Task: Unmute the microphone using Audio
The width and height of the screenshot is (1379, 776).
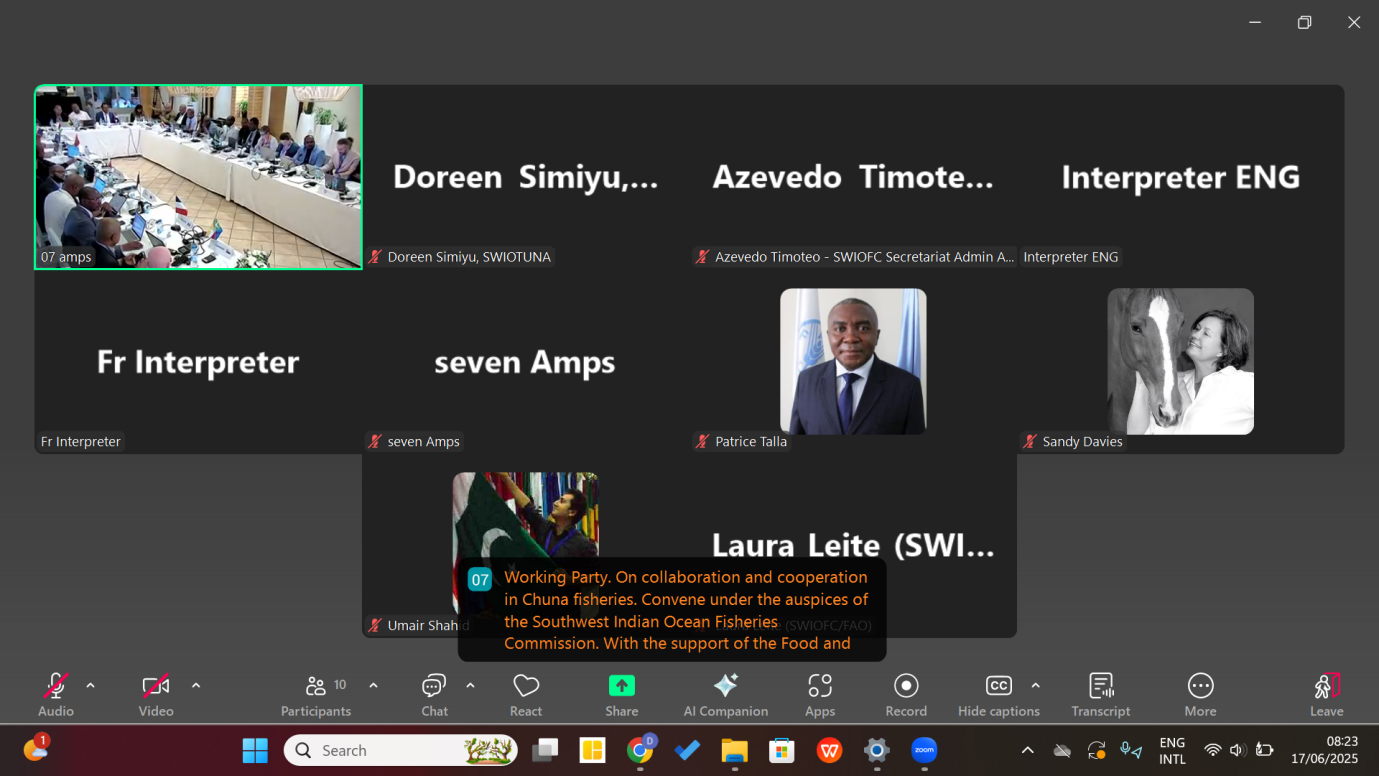Action: 56,693
